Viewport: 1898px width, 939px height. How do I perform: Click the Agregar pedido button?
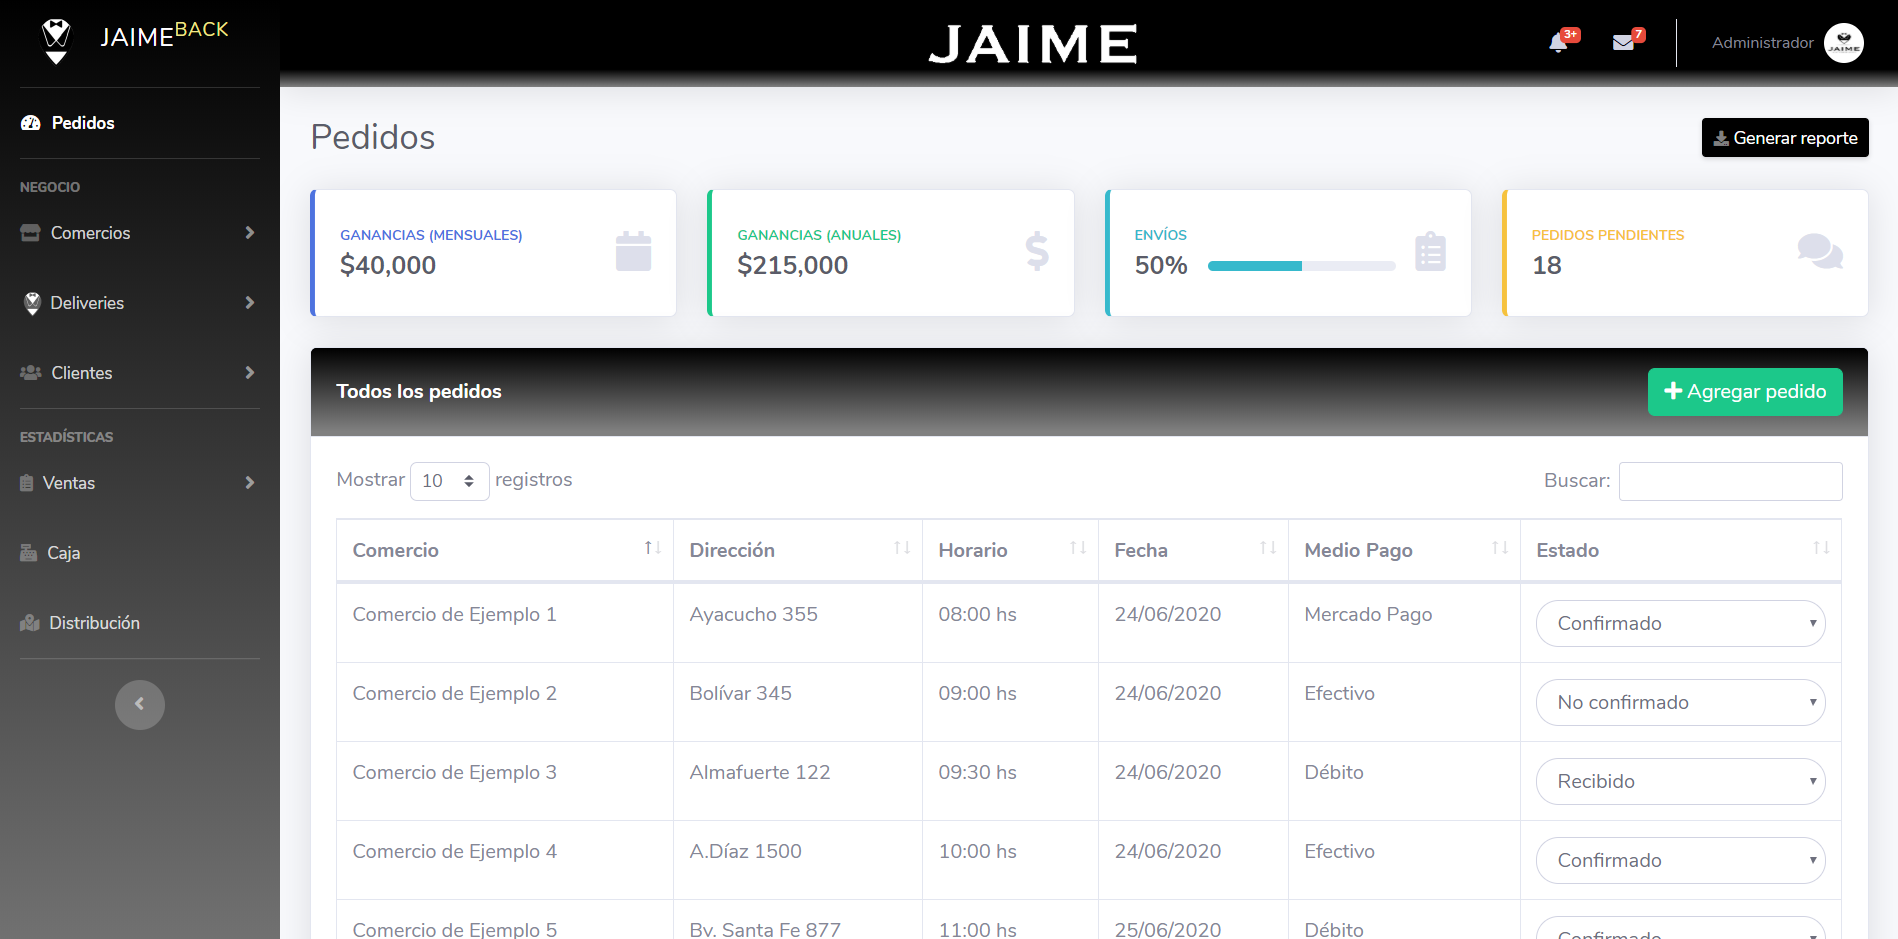[1744, 392]
